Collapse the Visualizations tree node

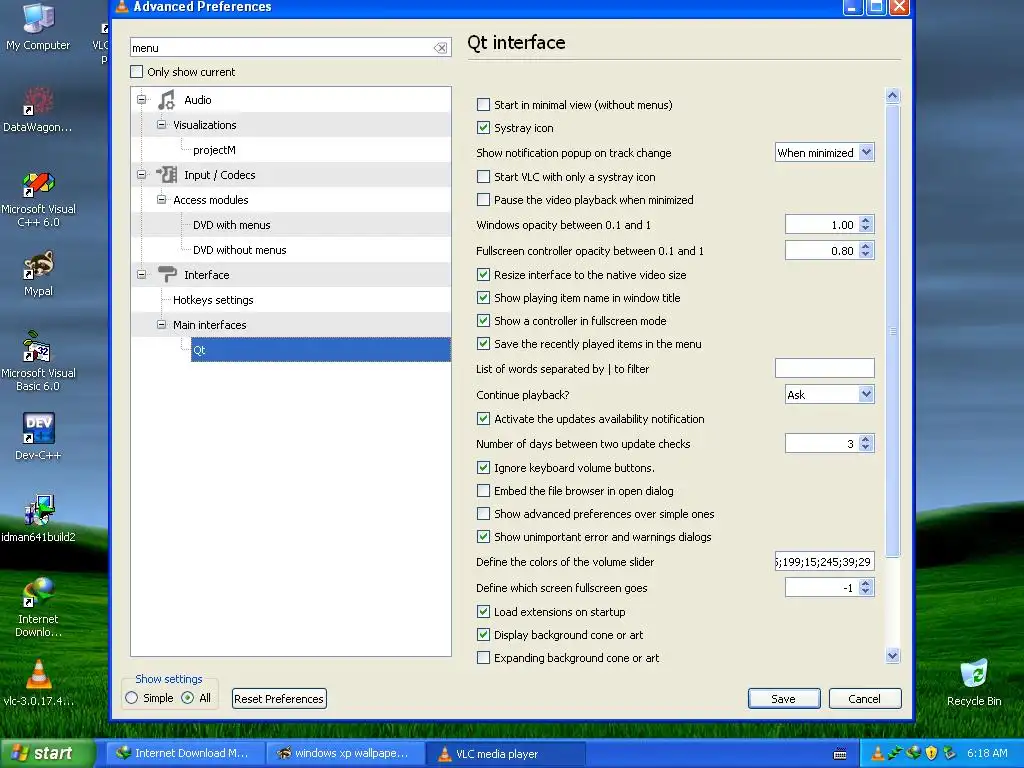pyautogui.click(x=161, y=125)
